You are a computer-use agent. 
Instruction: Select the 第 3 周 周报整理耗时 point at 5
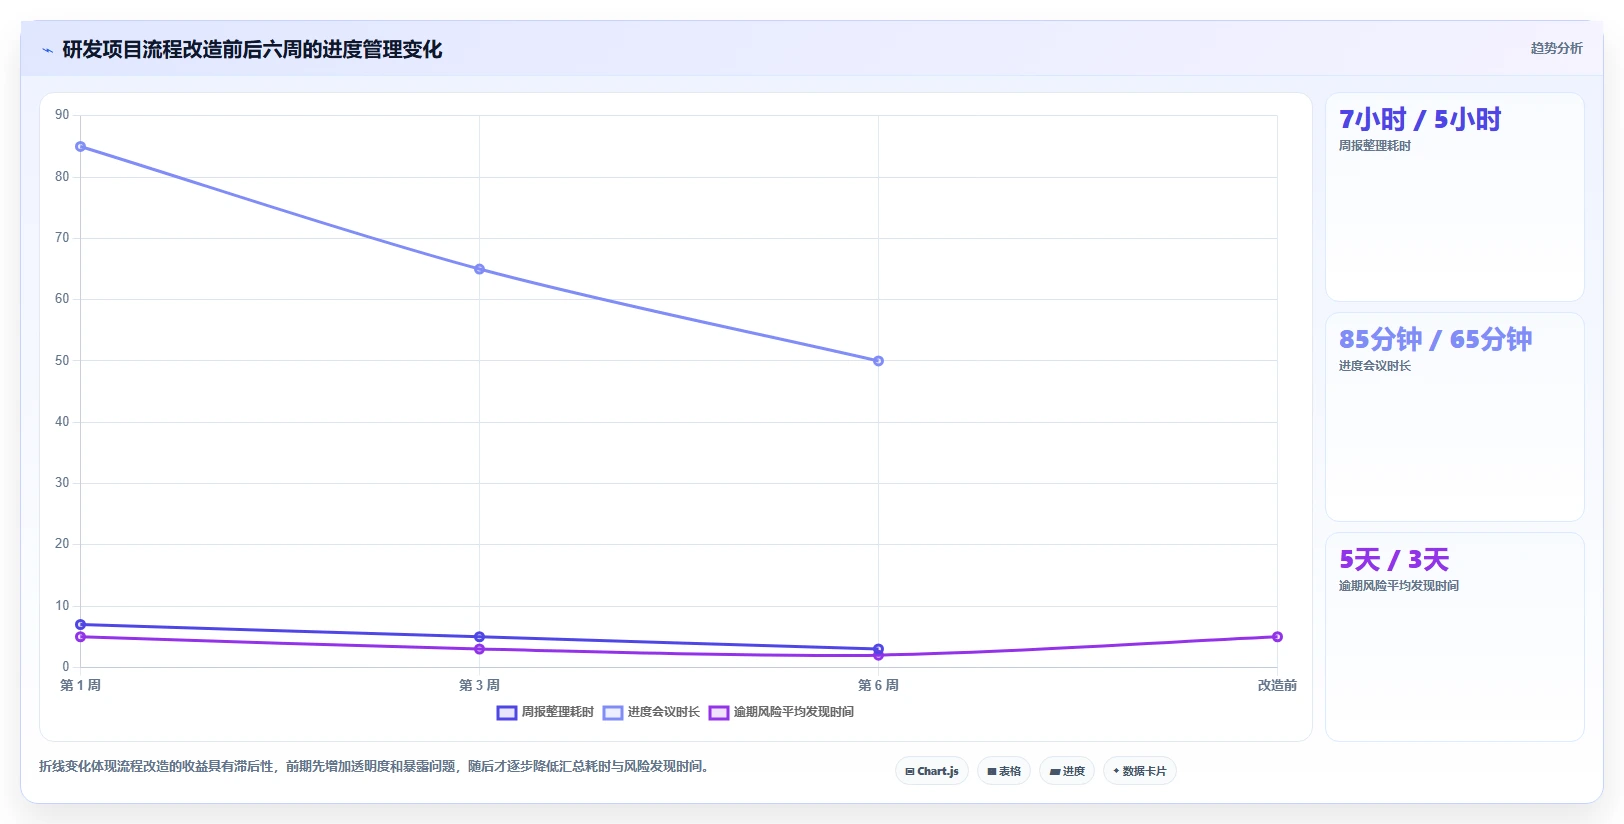click(x=480, y=637)
